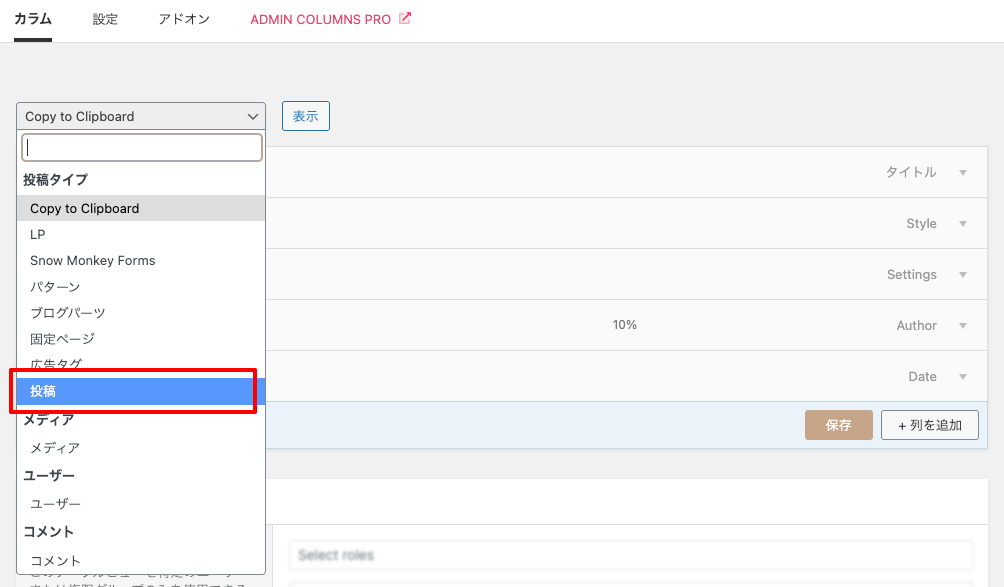Expand the Style column settings arrow
This screenshot has width=1004, height=587.
[x=963, y=224]
